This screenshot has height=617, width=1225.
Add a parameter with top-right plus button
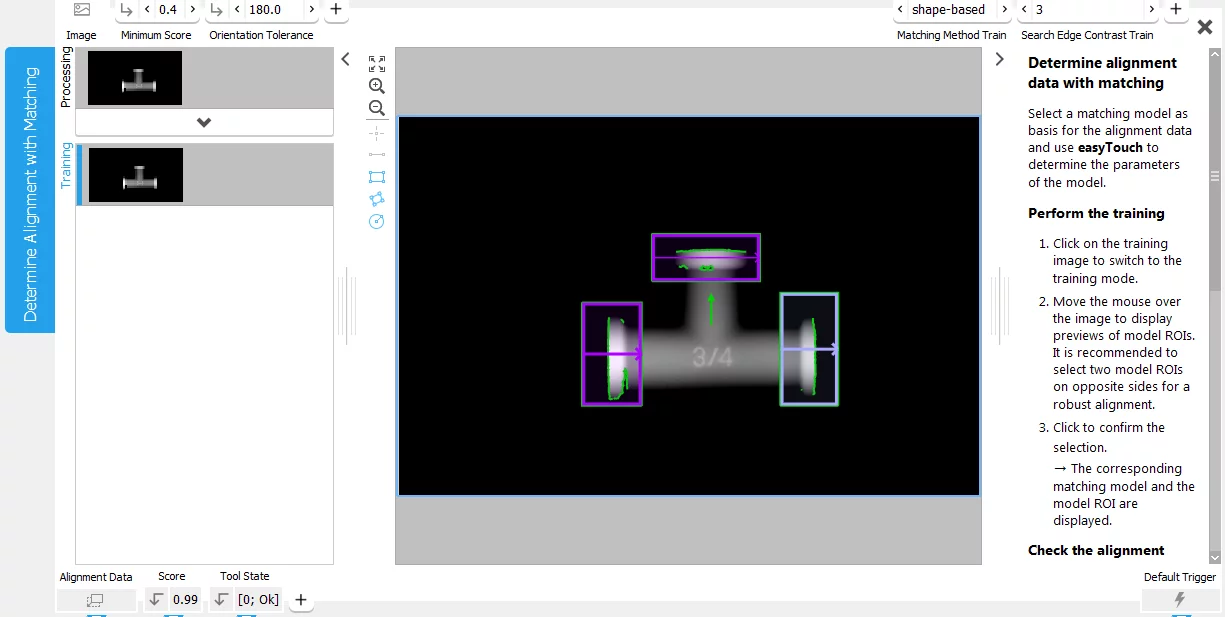click(1176, 10)
